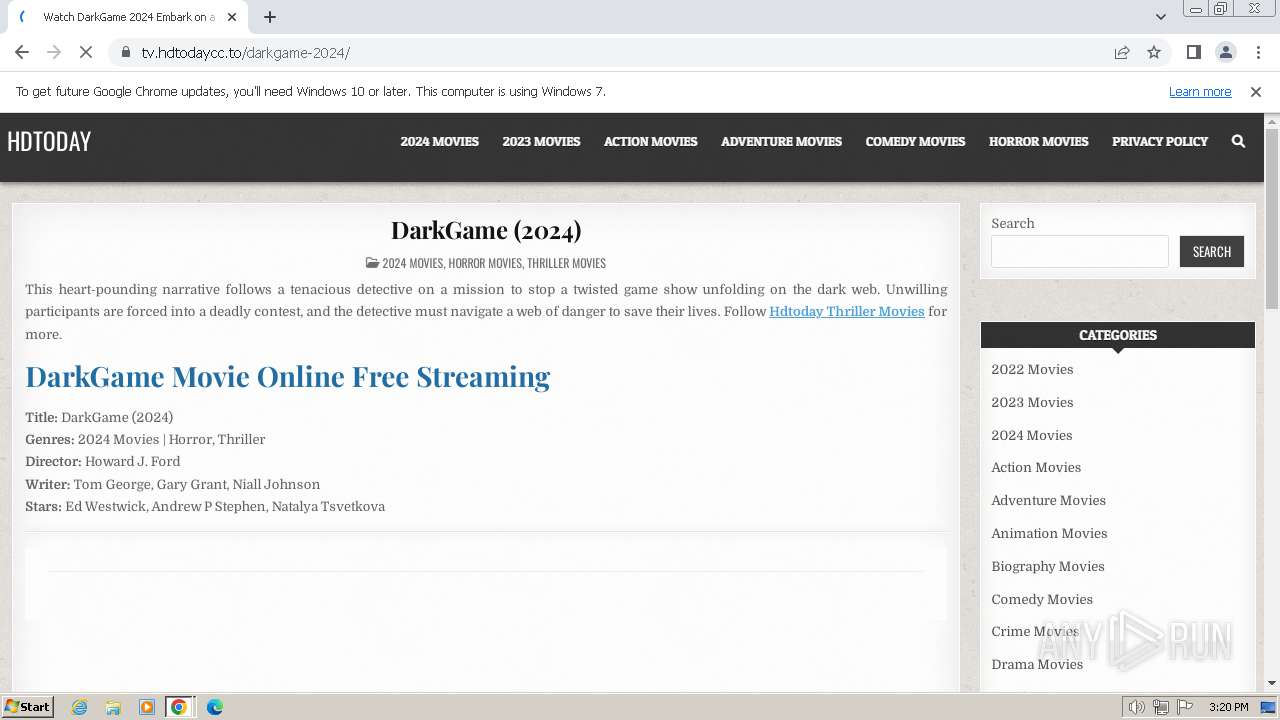The image size is (1280, 720).
Task: Click Show desktop button in taskbar
Action: pos(1268,707)
